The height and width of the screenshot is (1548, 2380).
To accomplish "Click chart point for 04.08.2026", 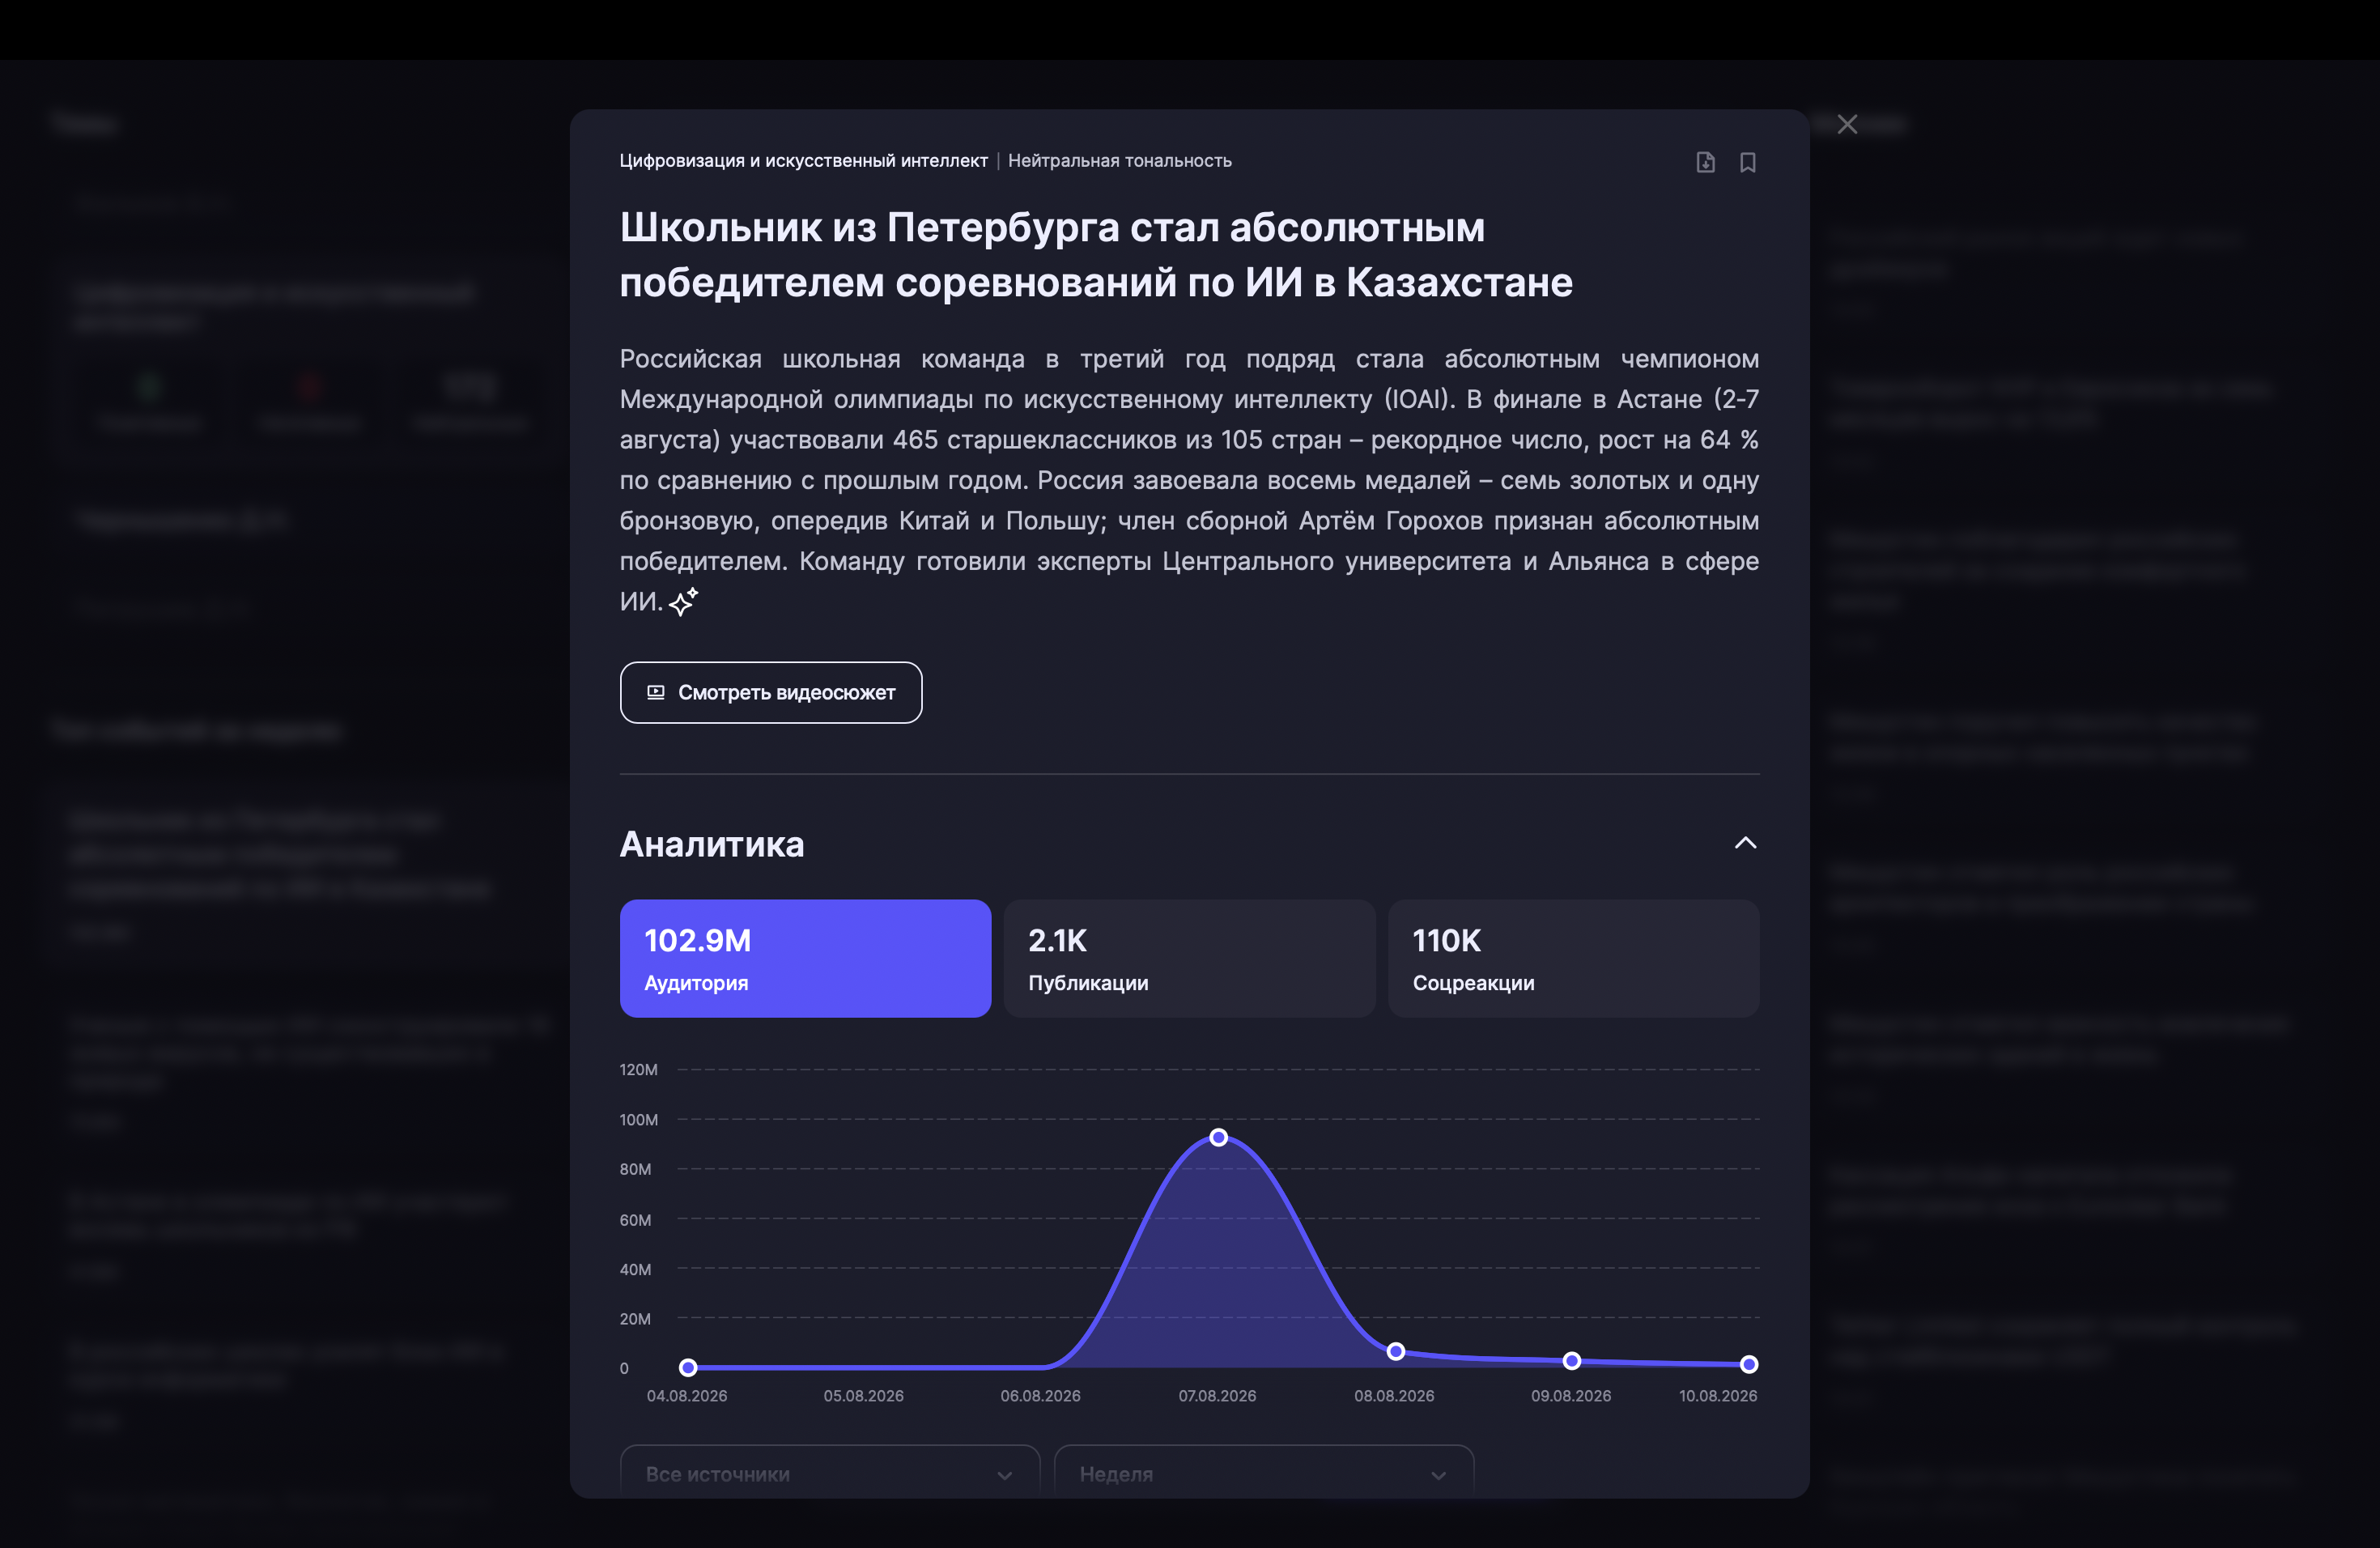I will 687,1367.
